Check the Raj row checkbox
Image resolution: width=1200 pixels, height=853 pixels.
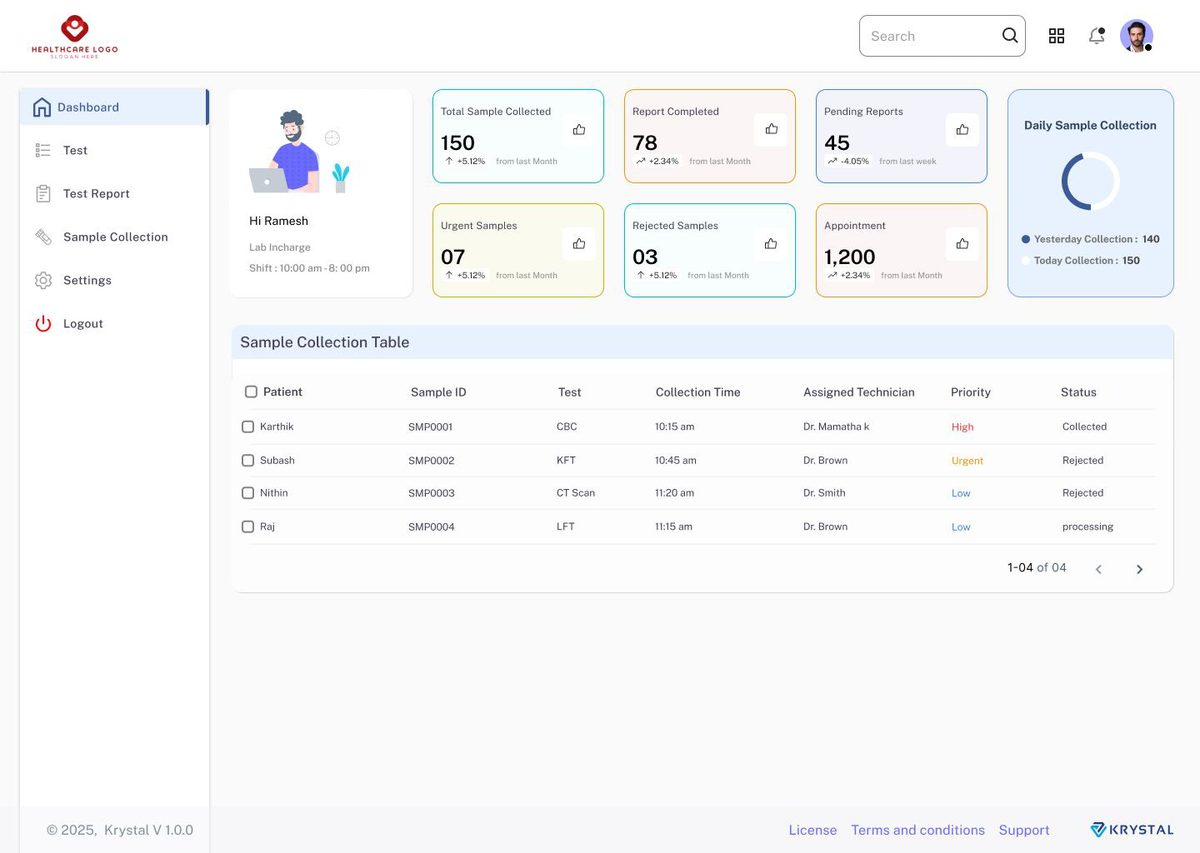coord(248,527)
